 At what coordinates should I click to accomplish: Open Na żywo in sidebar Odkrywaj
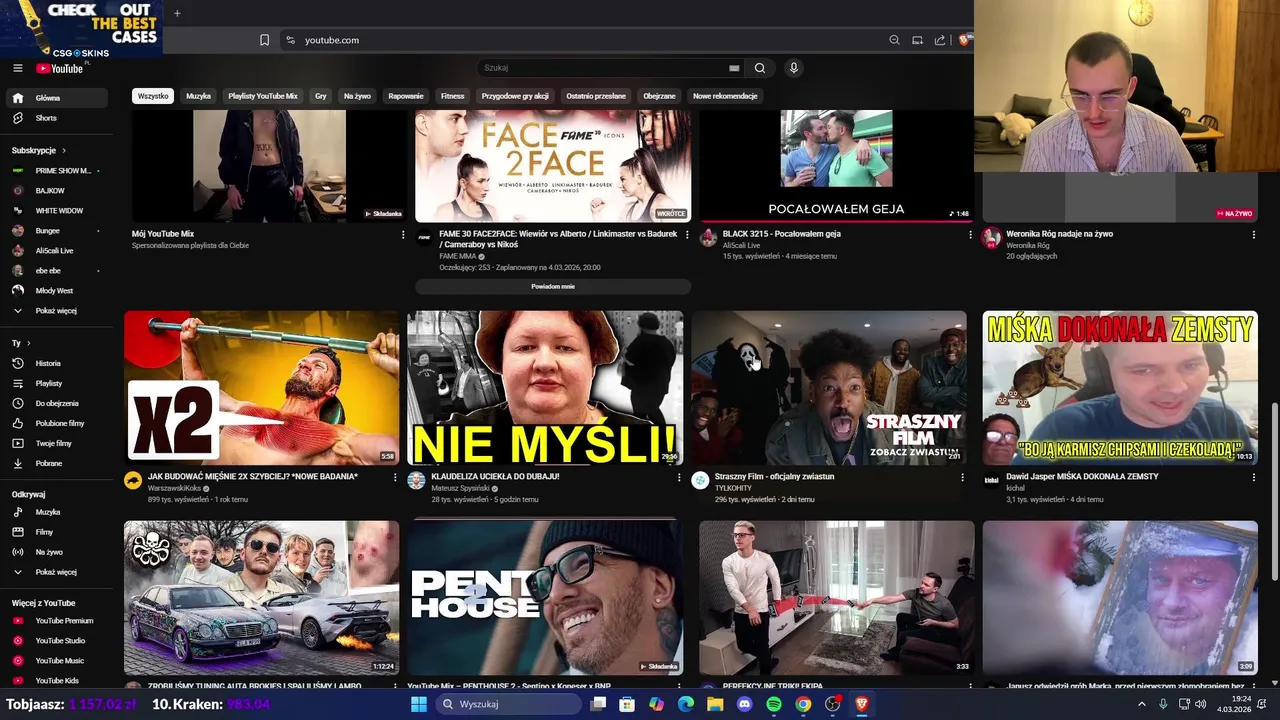[56, 552]
